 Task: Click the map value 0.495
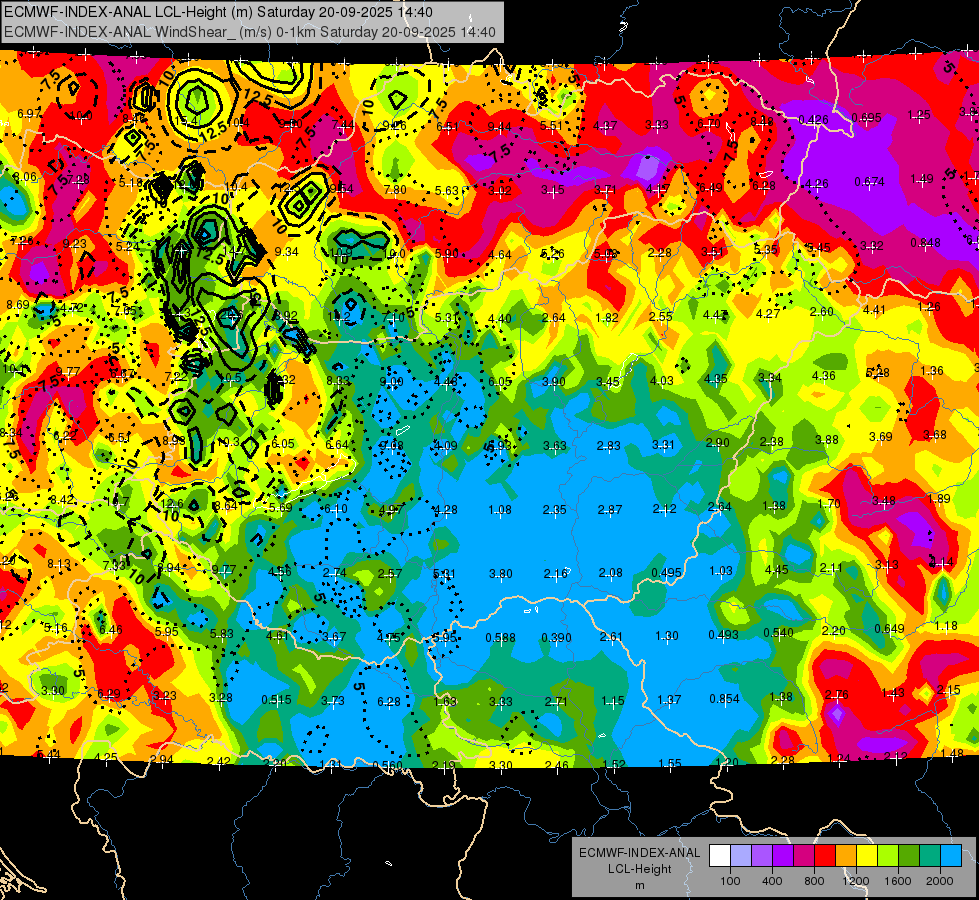click(666, 573)
